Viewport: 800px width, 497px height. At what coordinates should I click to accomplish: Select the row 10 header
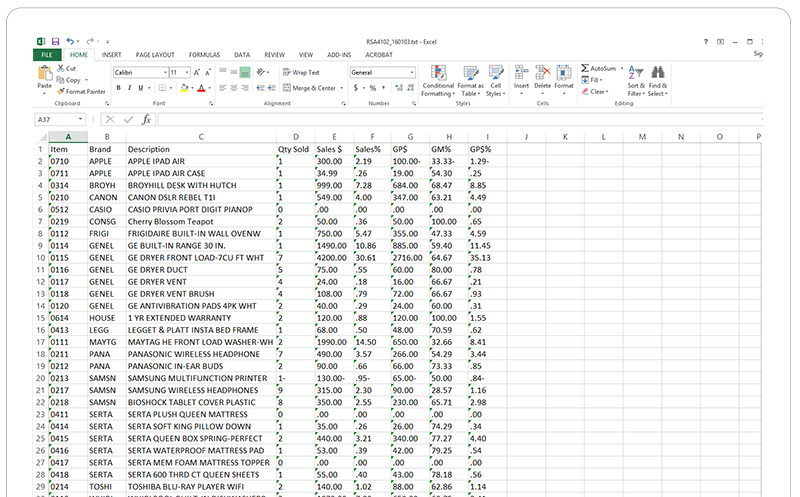41,258
